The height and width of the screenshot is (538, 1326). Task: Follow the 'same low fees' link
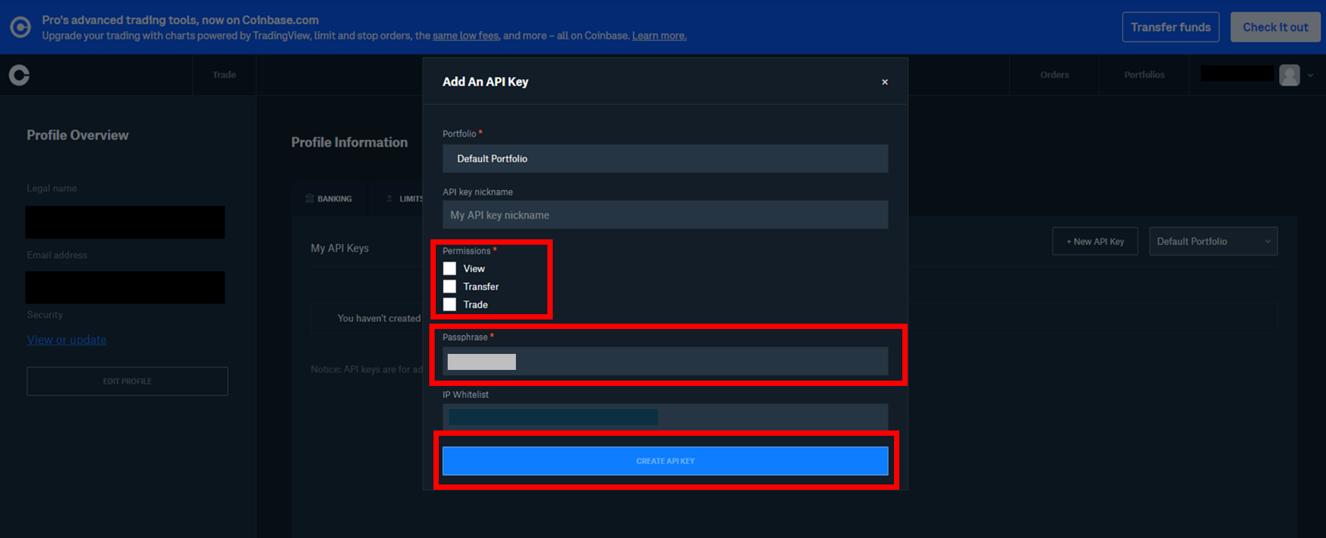pos(466,36)
